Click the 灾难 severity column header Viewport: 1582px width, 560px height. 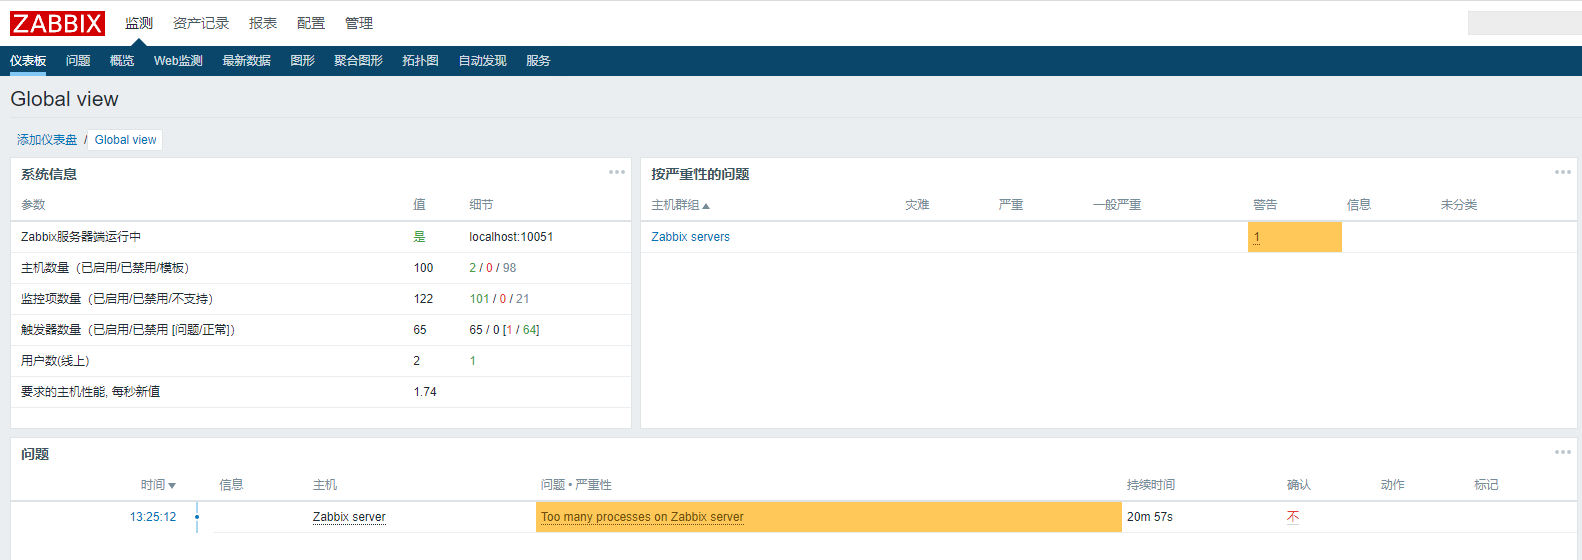point(917,205)
